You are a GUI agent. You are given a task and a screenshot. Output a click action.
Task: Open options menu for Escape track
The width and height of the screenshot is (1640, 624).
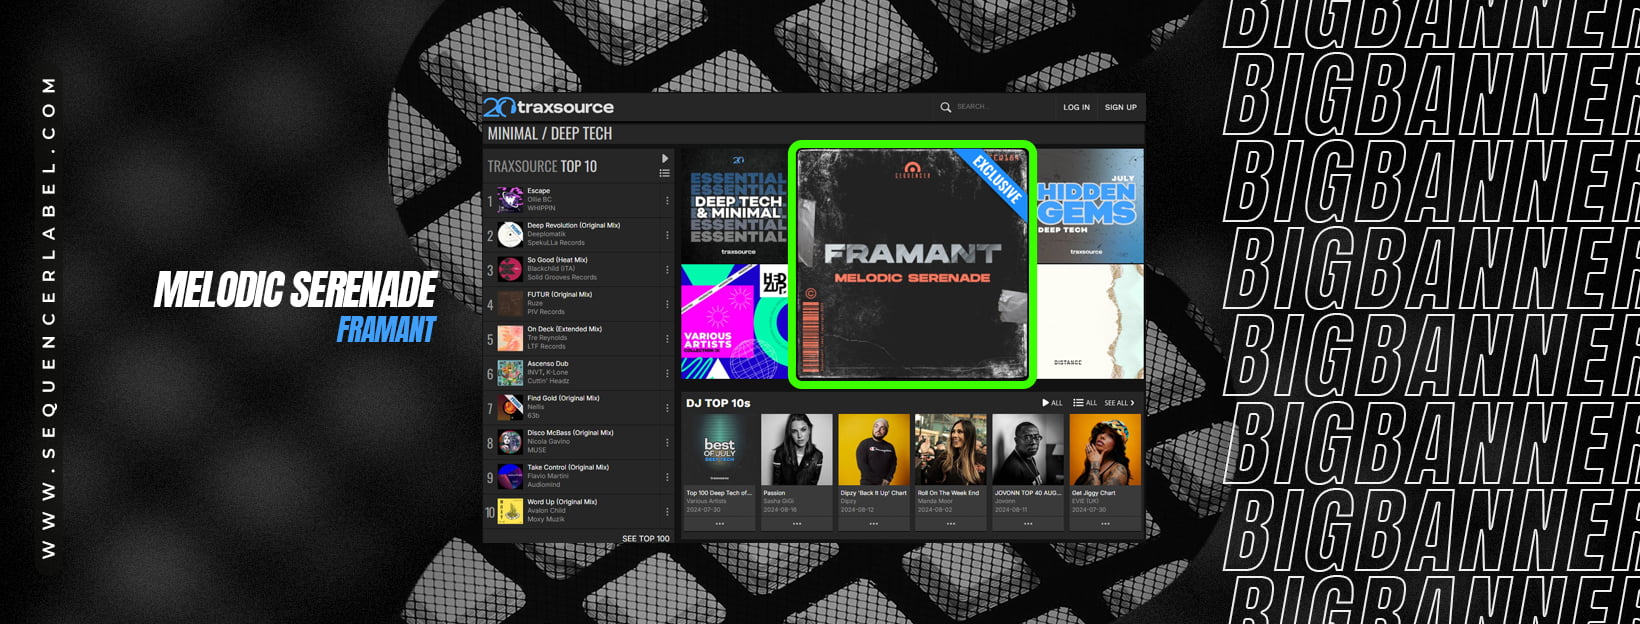[x=667, y=201]
